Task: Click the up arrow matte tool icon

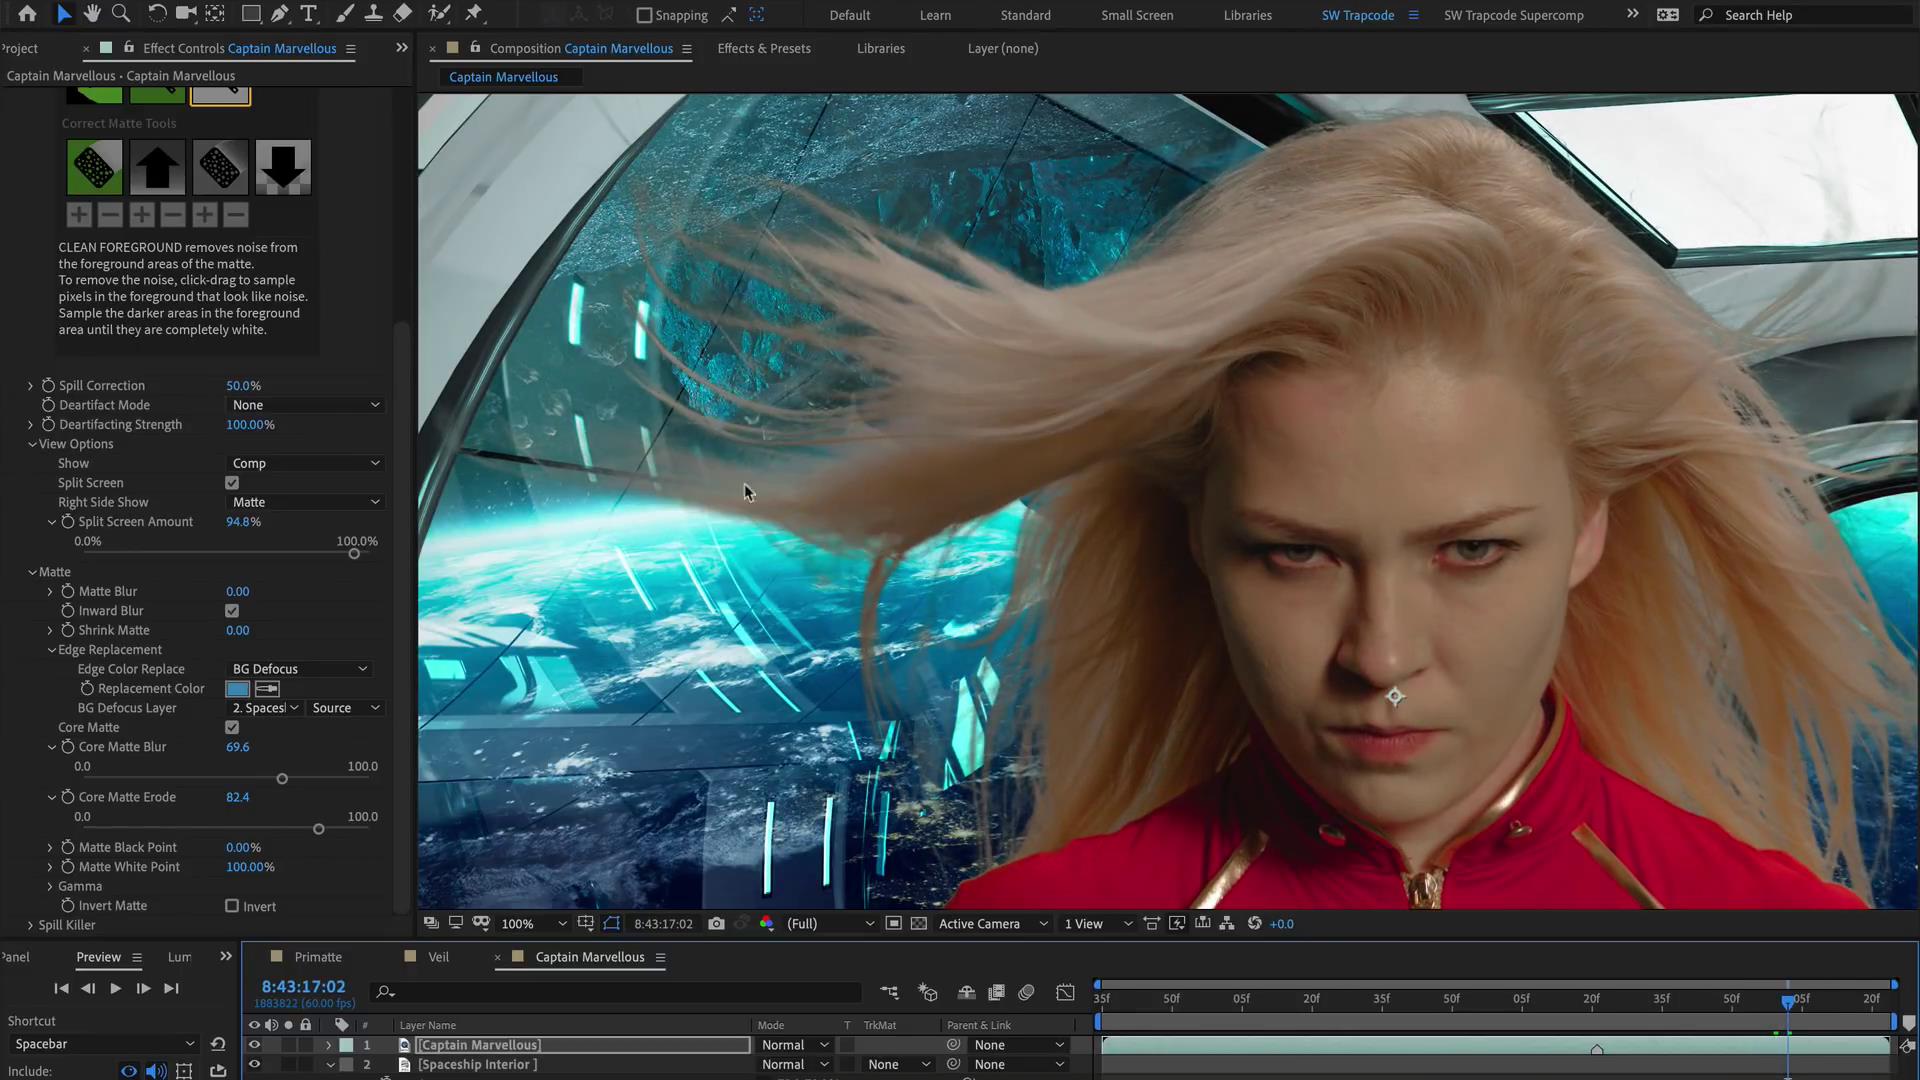Action: 157,167
